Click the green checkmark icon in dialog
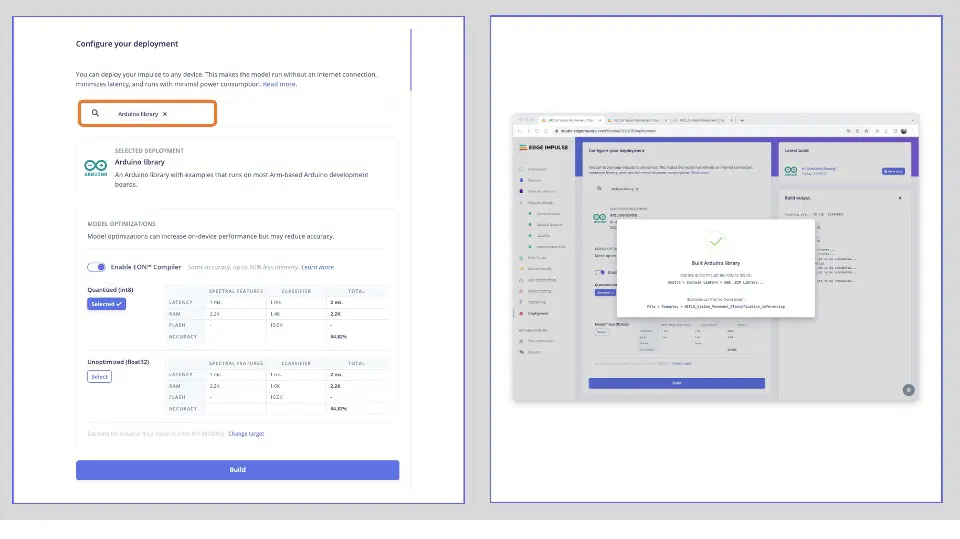 715,241
